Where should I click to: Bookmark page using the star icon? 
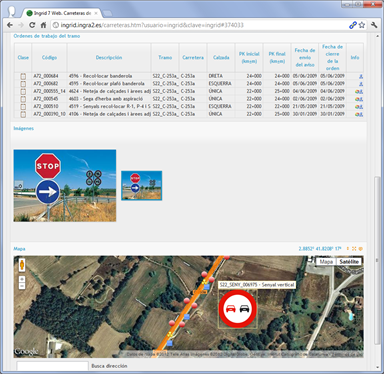point(362,25)
